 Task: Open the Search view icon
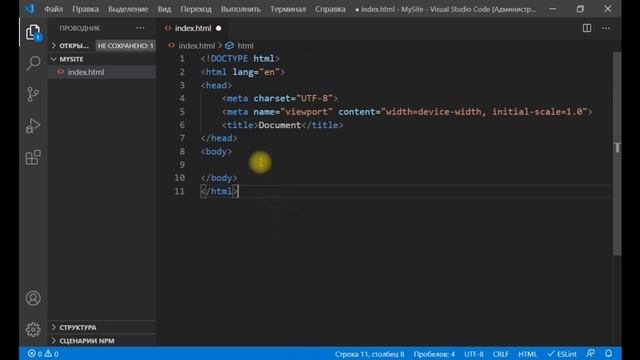[33, 63]
